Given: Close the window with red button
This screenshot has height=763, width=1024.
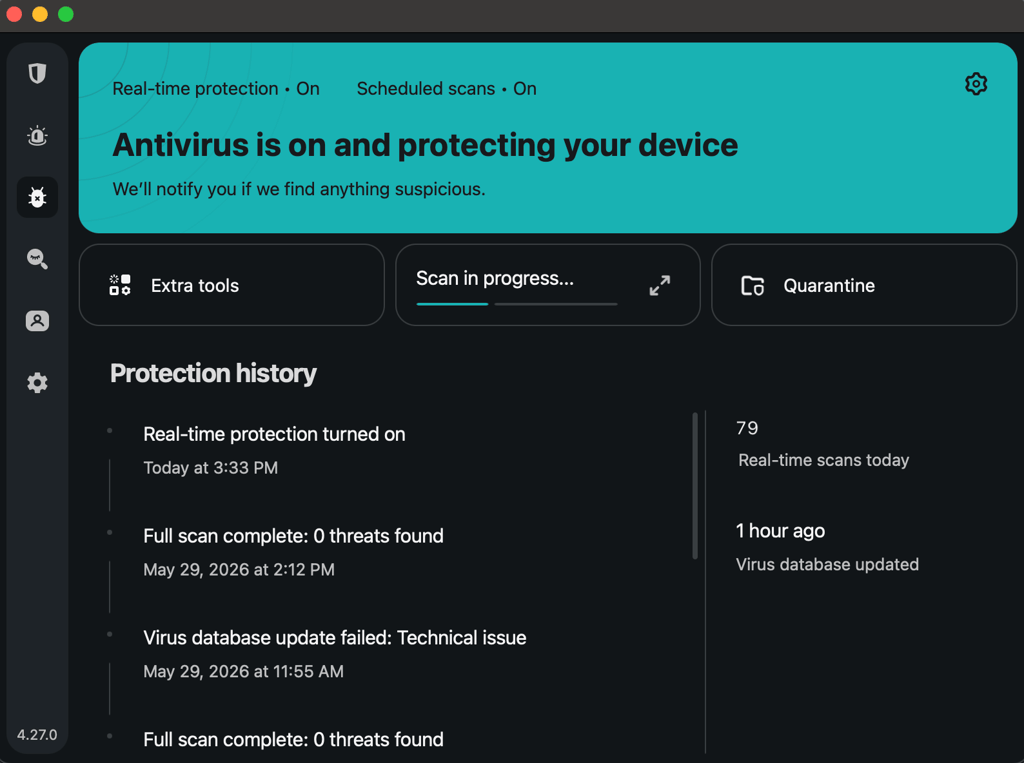Looking at the screenshot, I should [14, 14].
